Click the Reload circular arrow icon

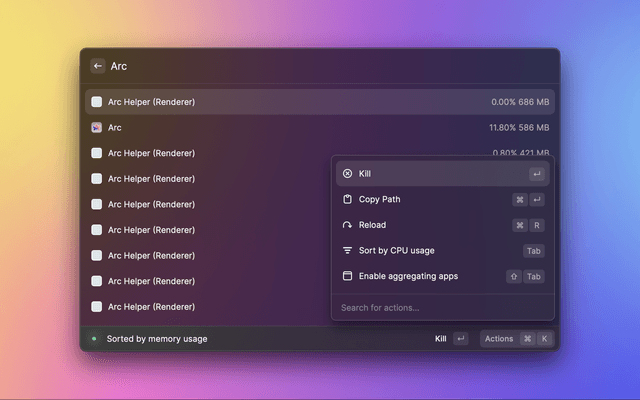point(347,225)
